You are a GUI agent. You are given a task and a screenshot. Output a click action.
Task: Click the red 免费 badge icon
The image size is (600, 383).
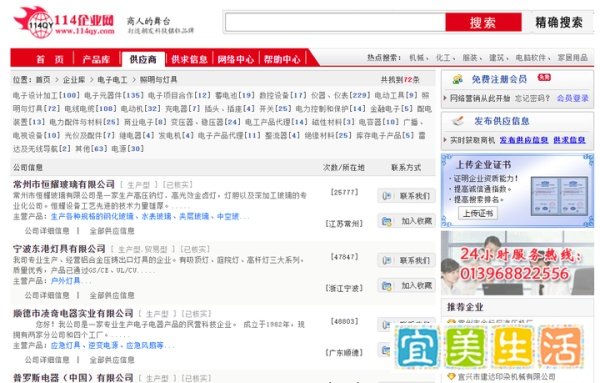(544, 77)
